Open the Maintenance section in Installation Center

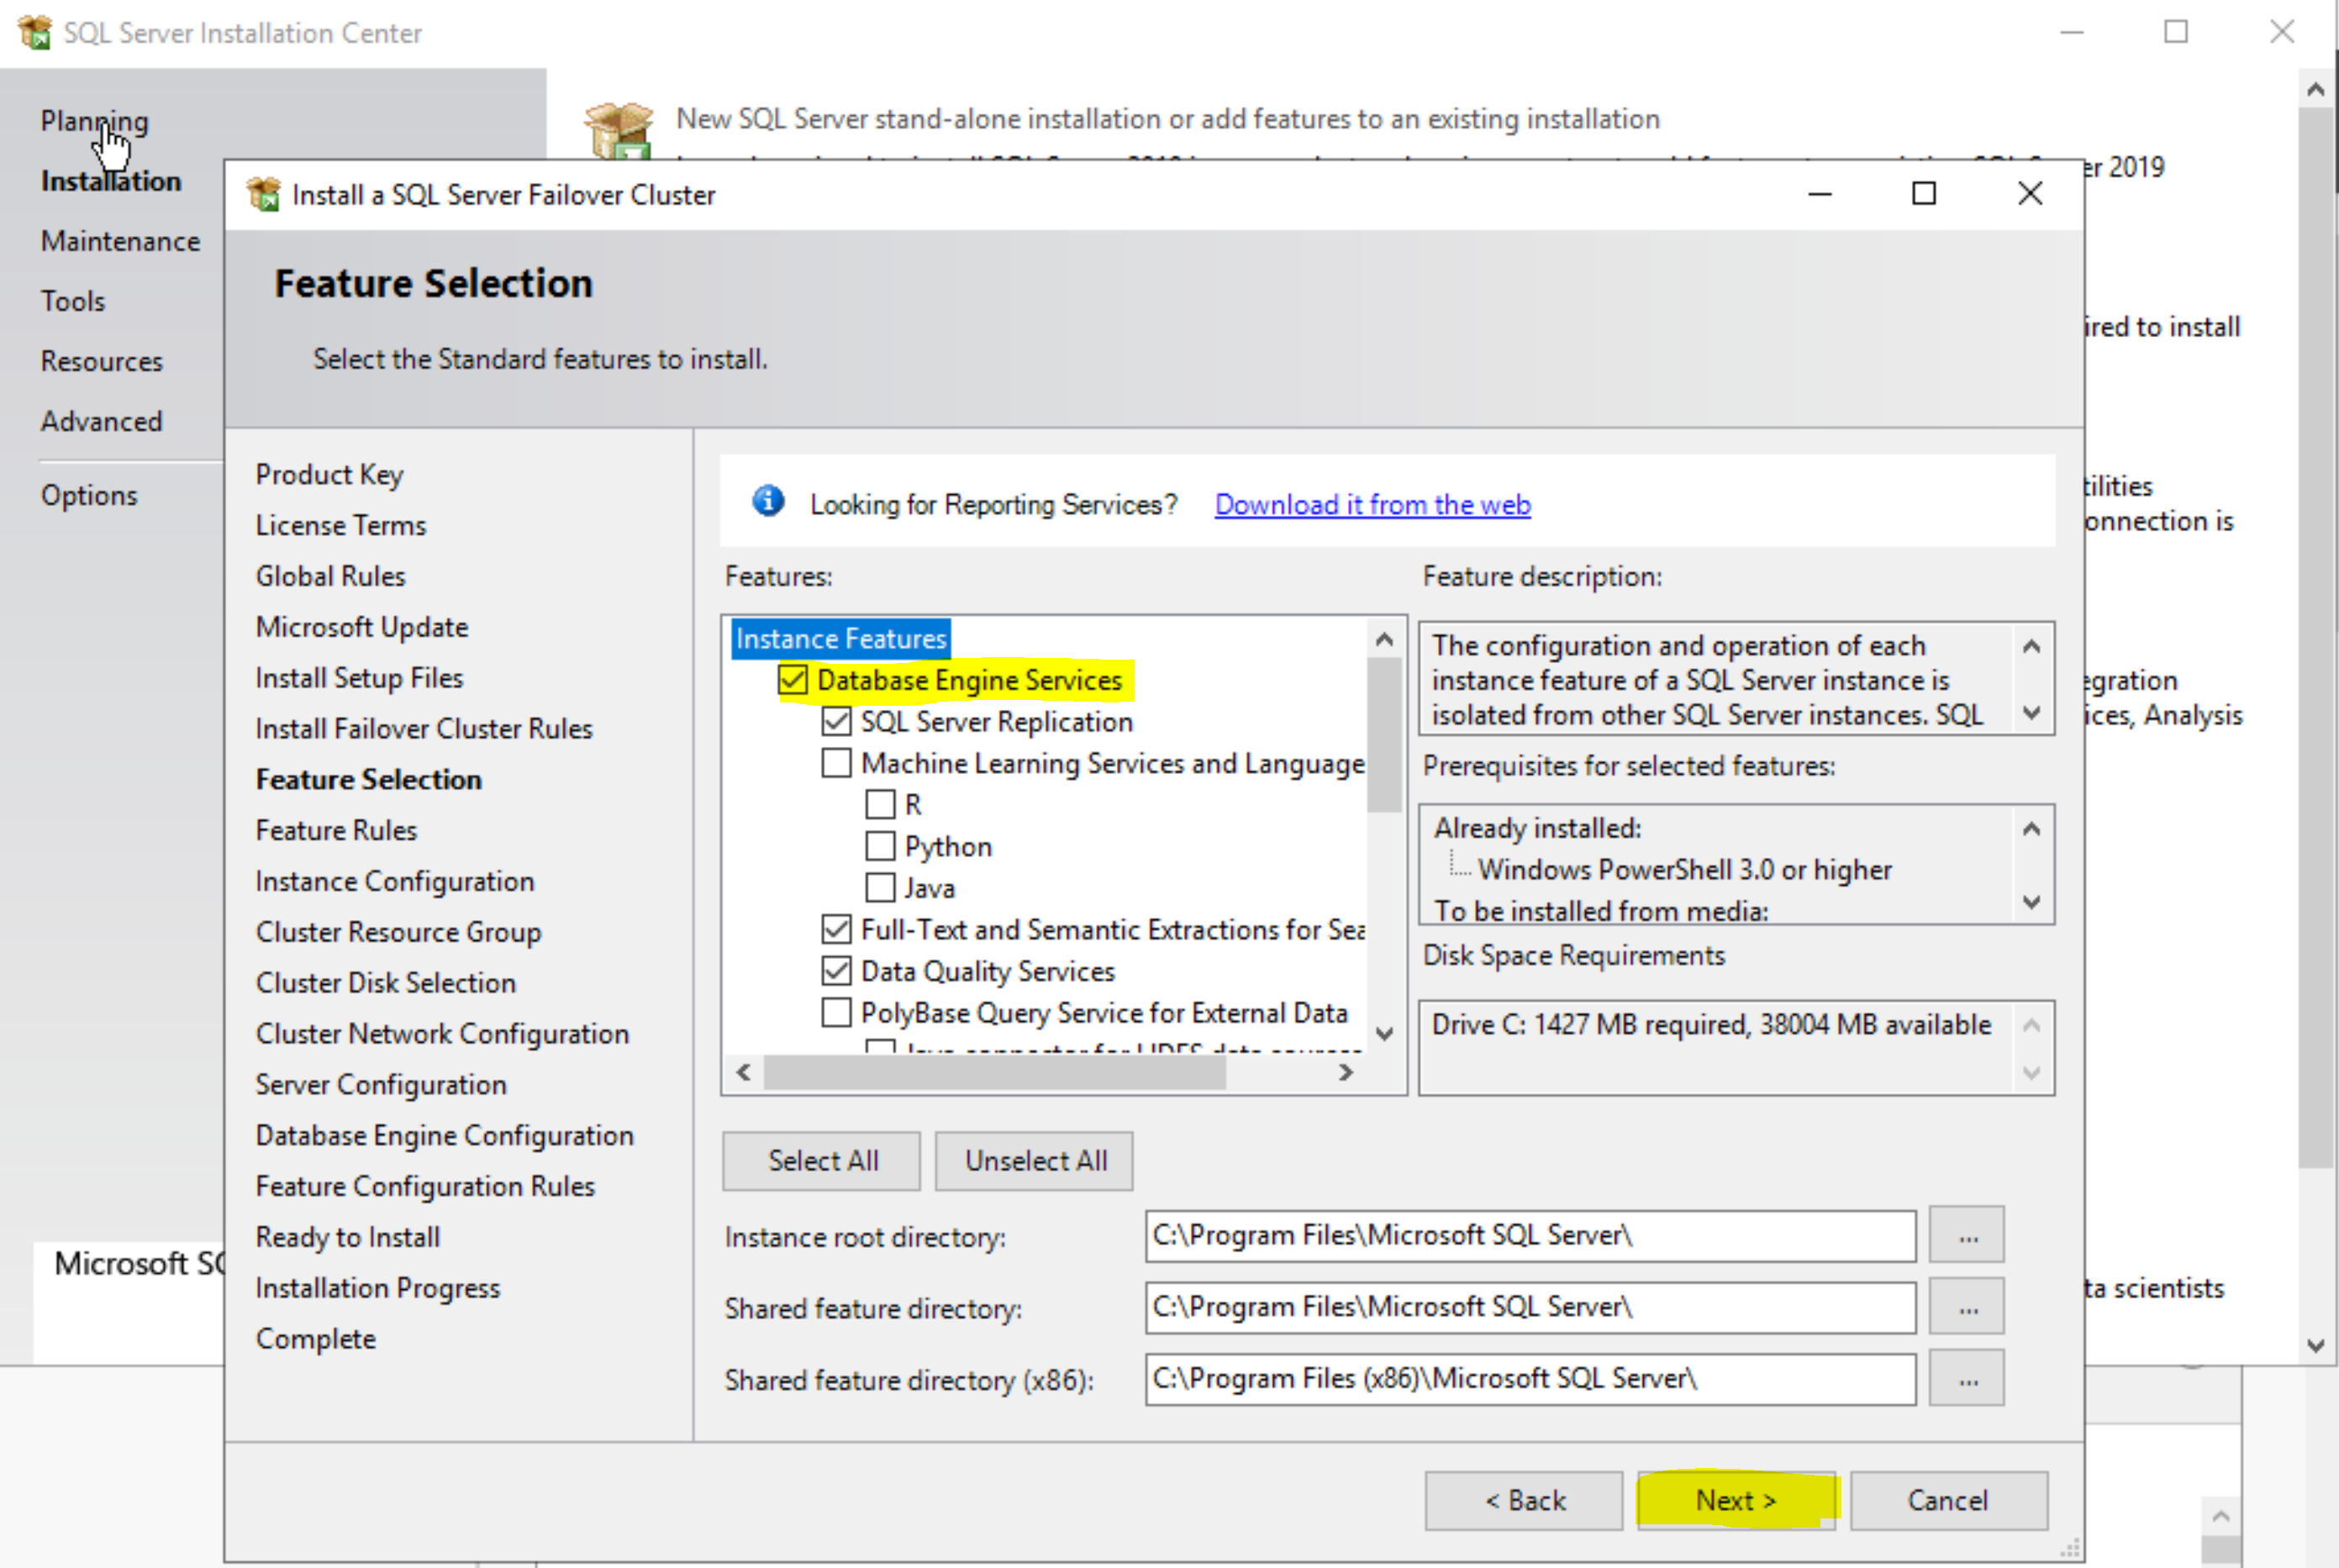pos(120,241)
